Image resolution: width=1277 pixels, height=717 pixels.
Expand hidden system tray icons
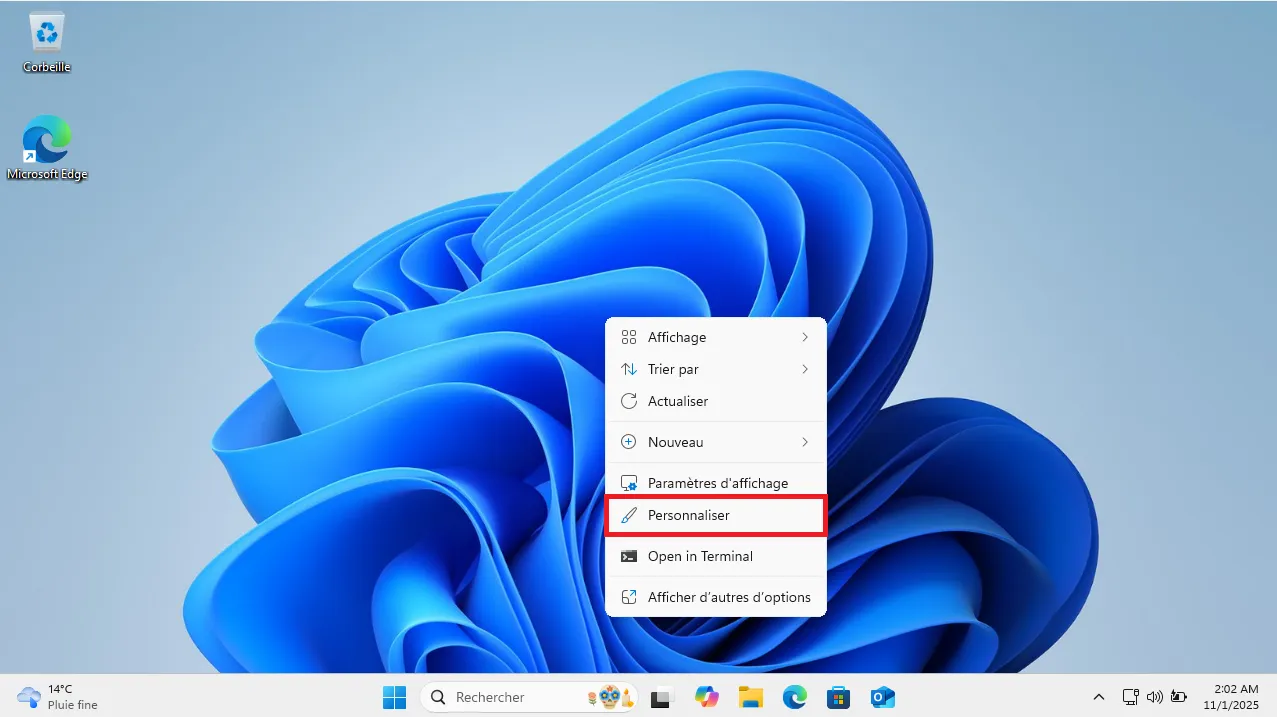1098,696
